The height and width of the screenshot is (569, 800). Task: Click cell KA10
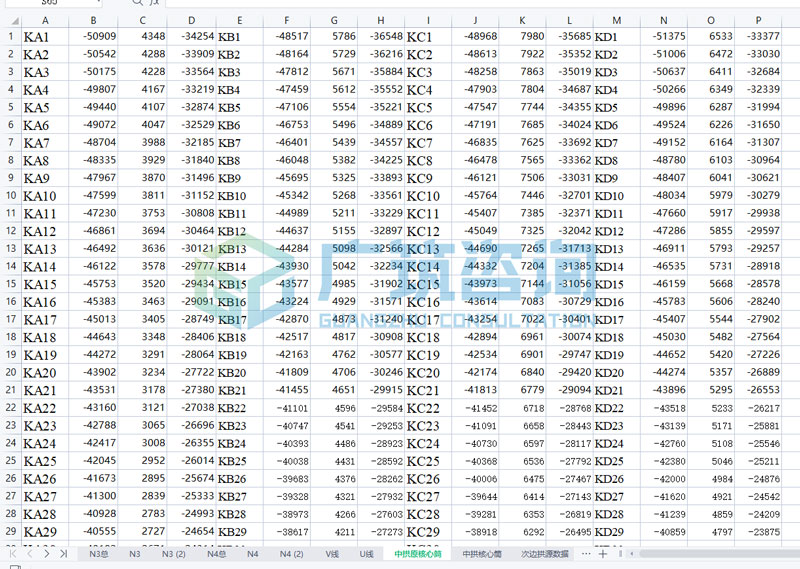coord(45,195)
